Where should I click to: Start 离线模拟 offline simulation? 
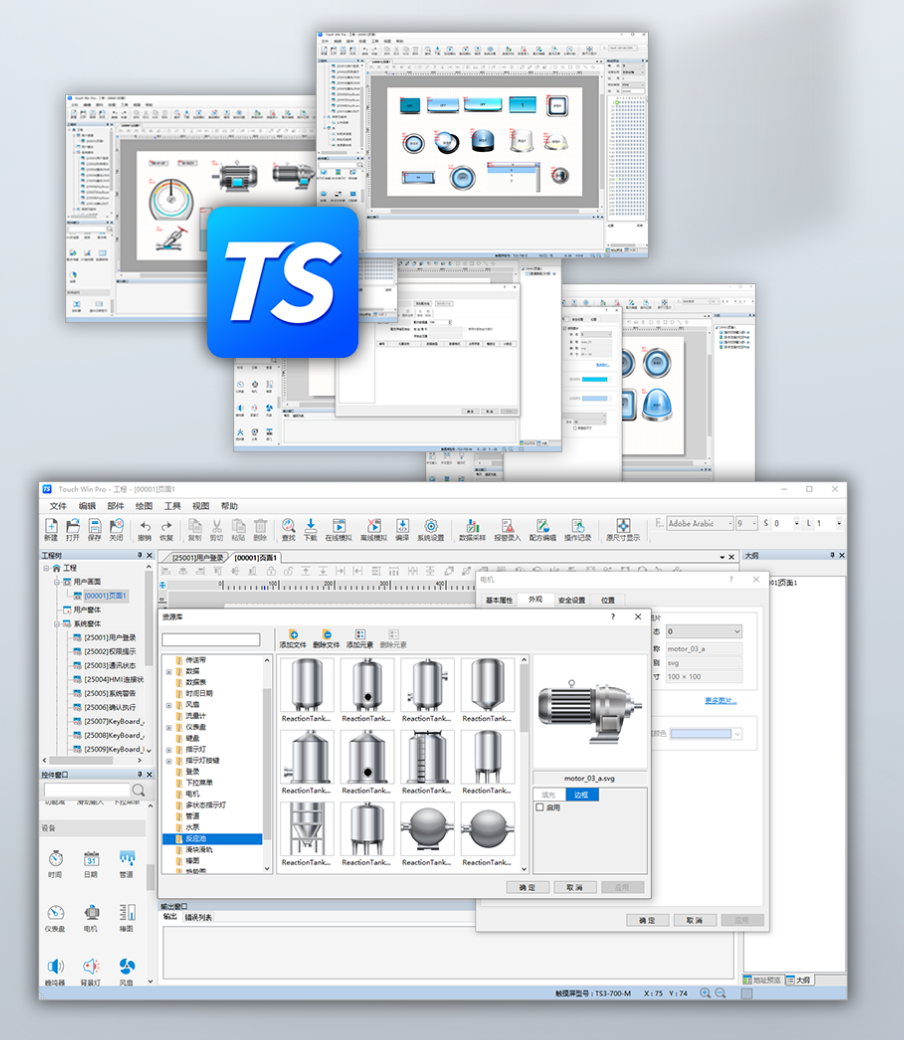[373, 529]
